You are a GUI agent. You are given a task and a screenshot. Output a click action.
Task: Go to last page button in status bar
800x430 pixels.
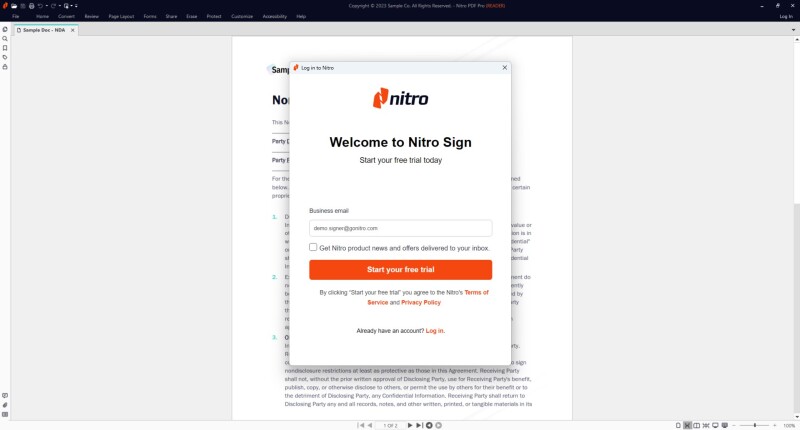[419, 425]
